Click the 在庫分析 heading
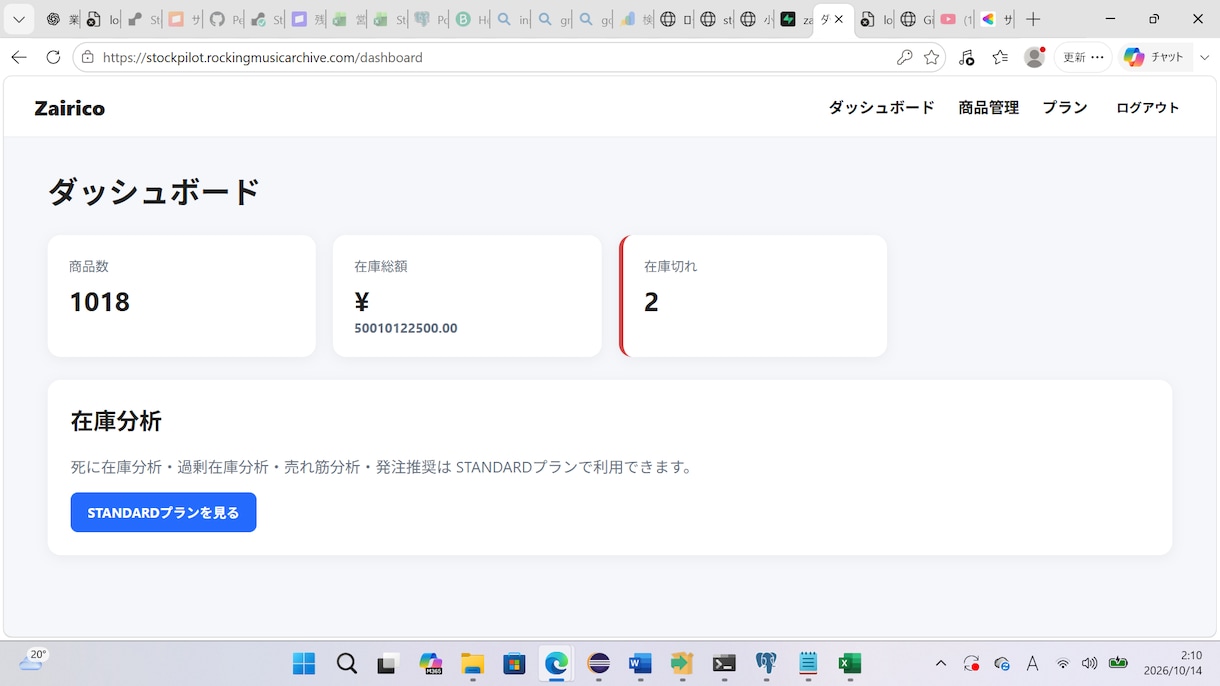 [x=116, y=421]
